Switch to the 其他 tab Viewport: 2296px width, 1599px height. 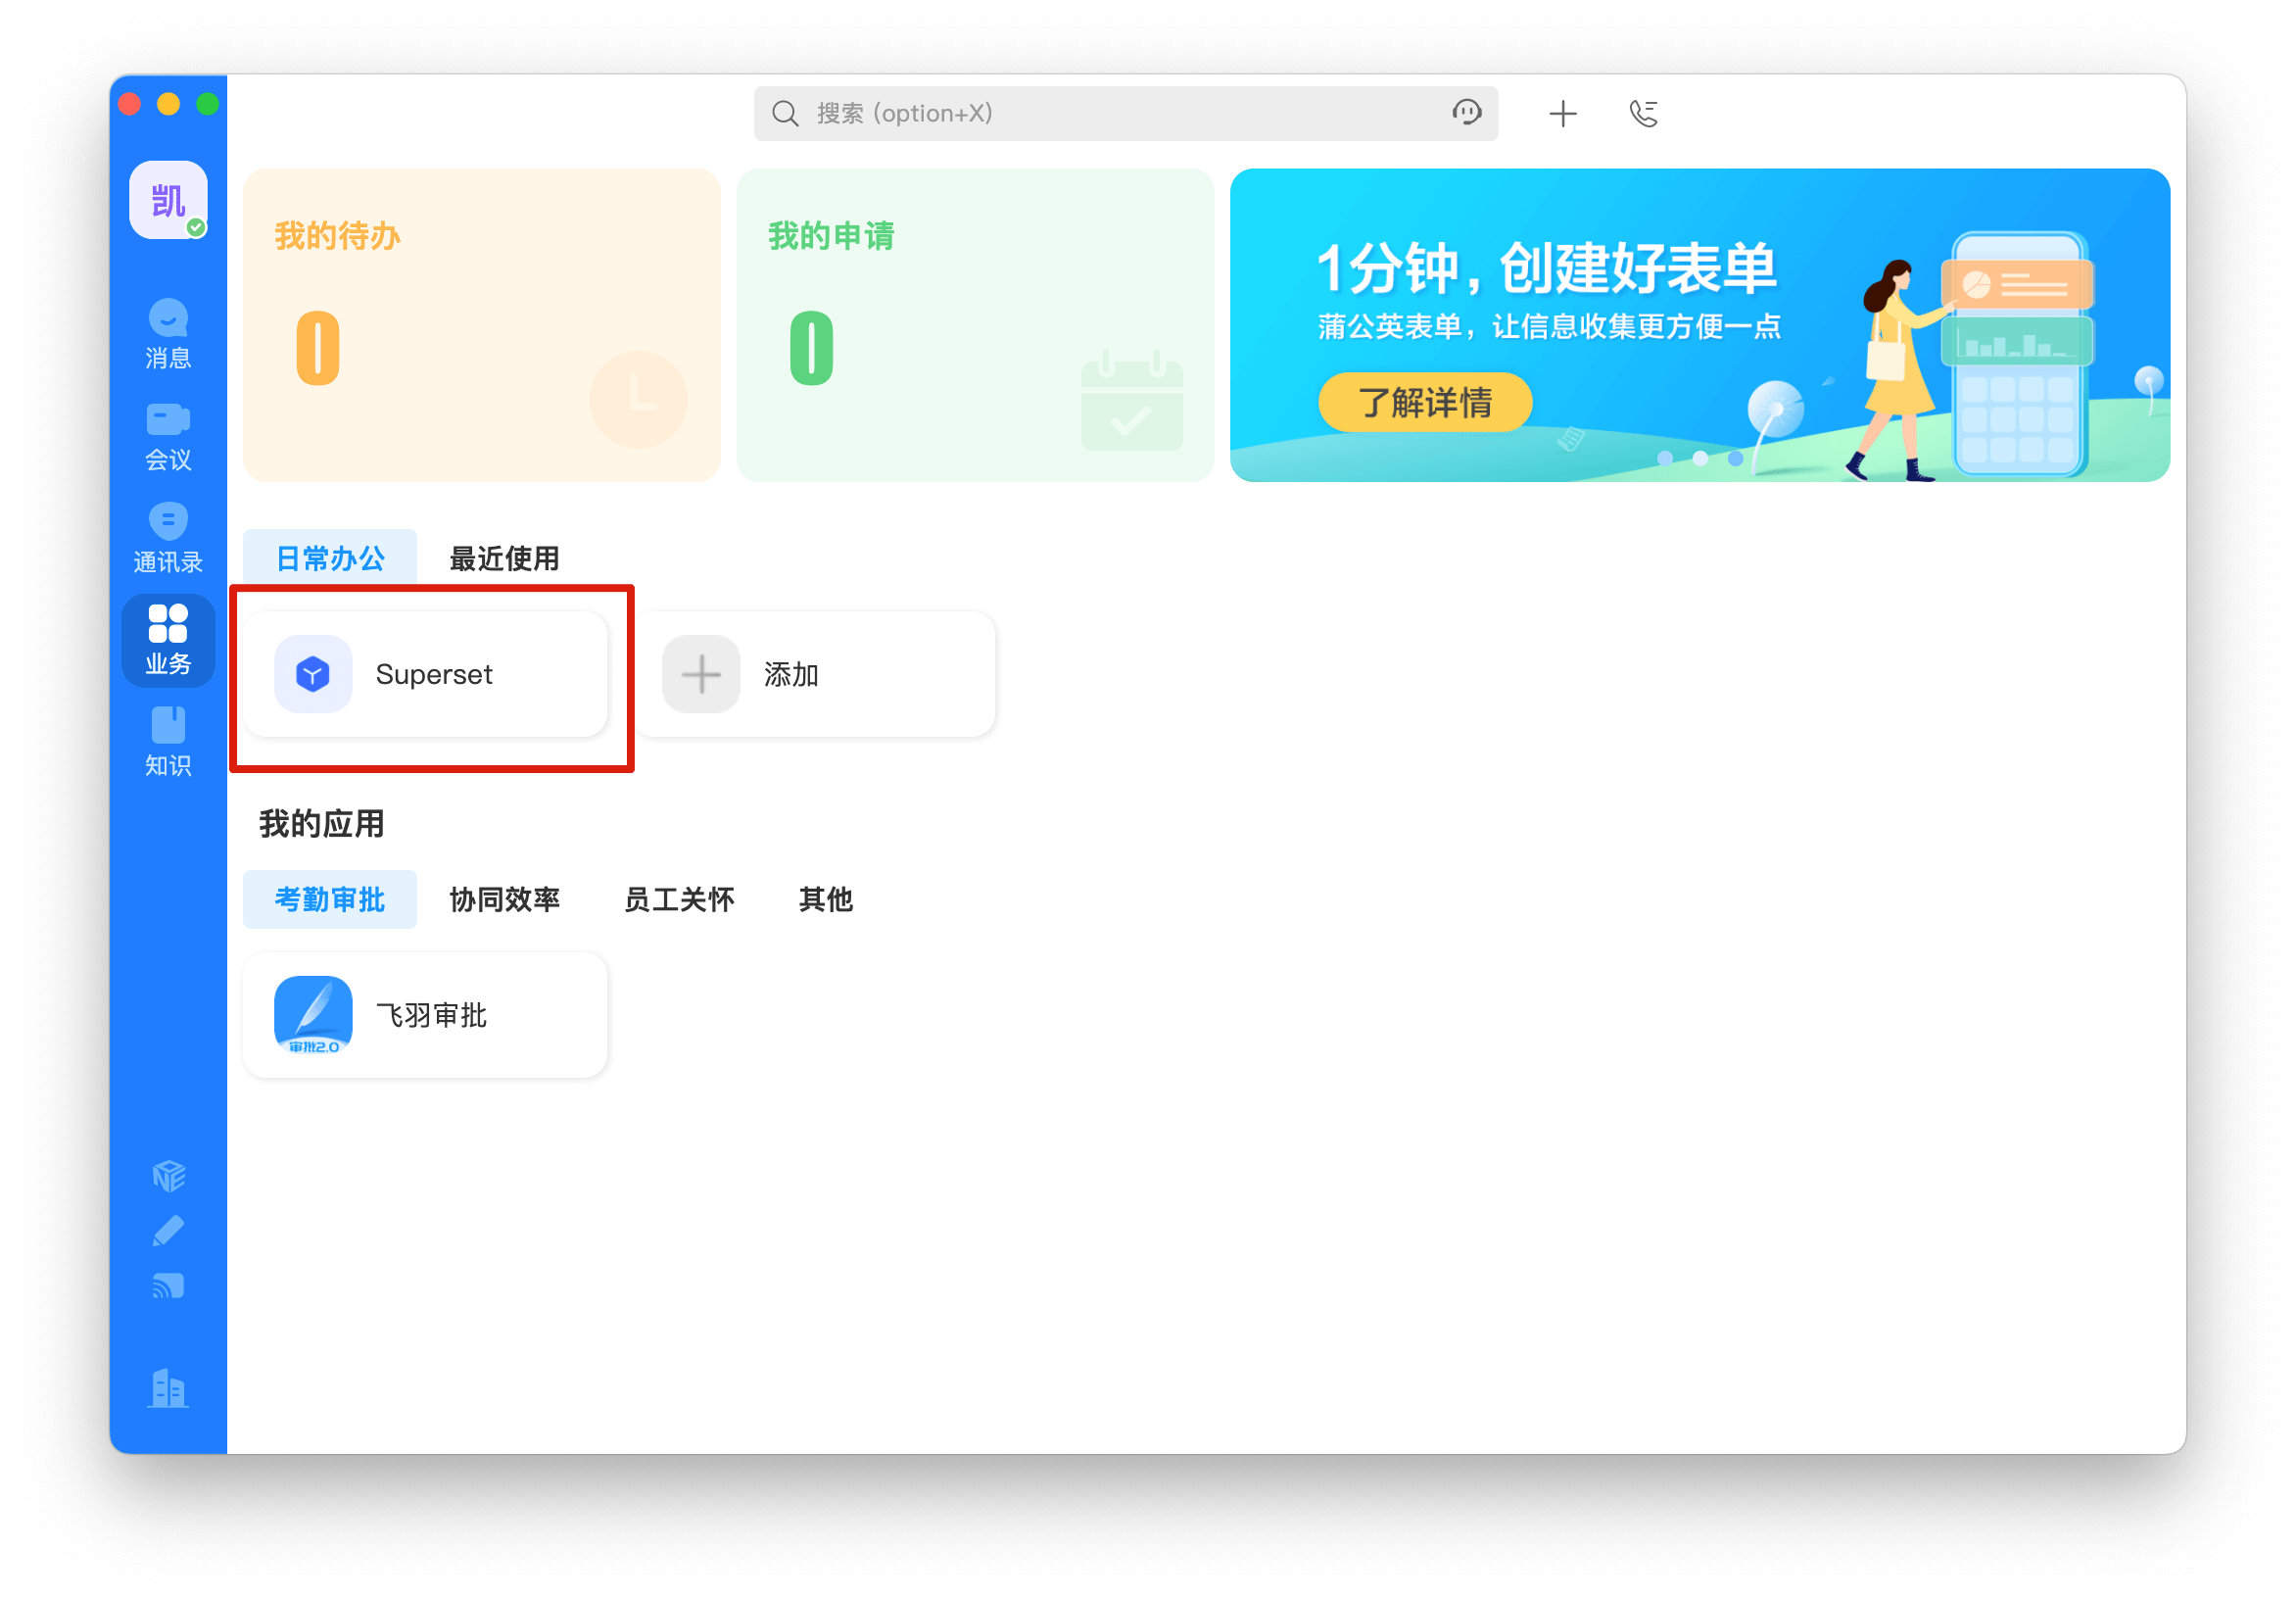(825, 899)
